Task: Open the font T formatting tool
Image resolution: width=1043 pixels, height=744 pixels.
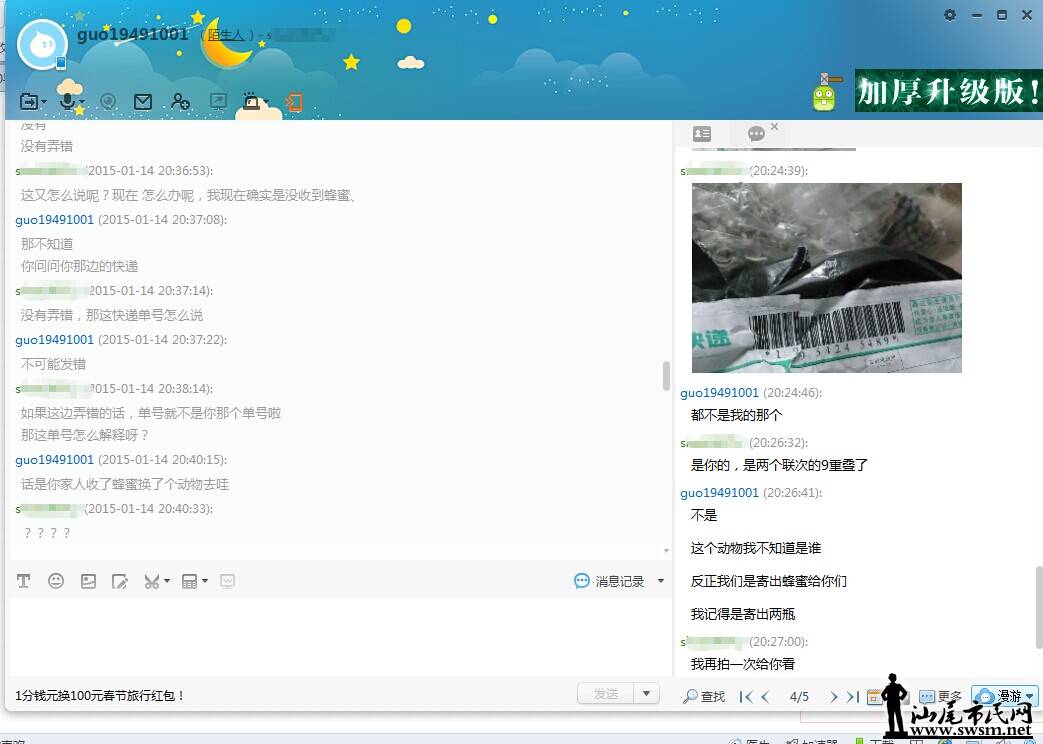Action: click(x=23, y=581)
